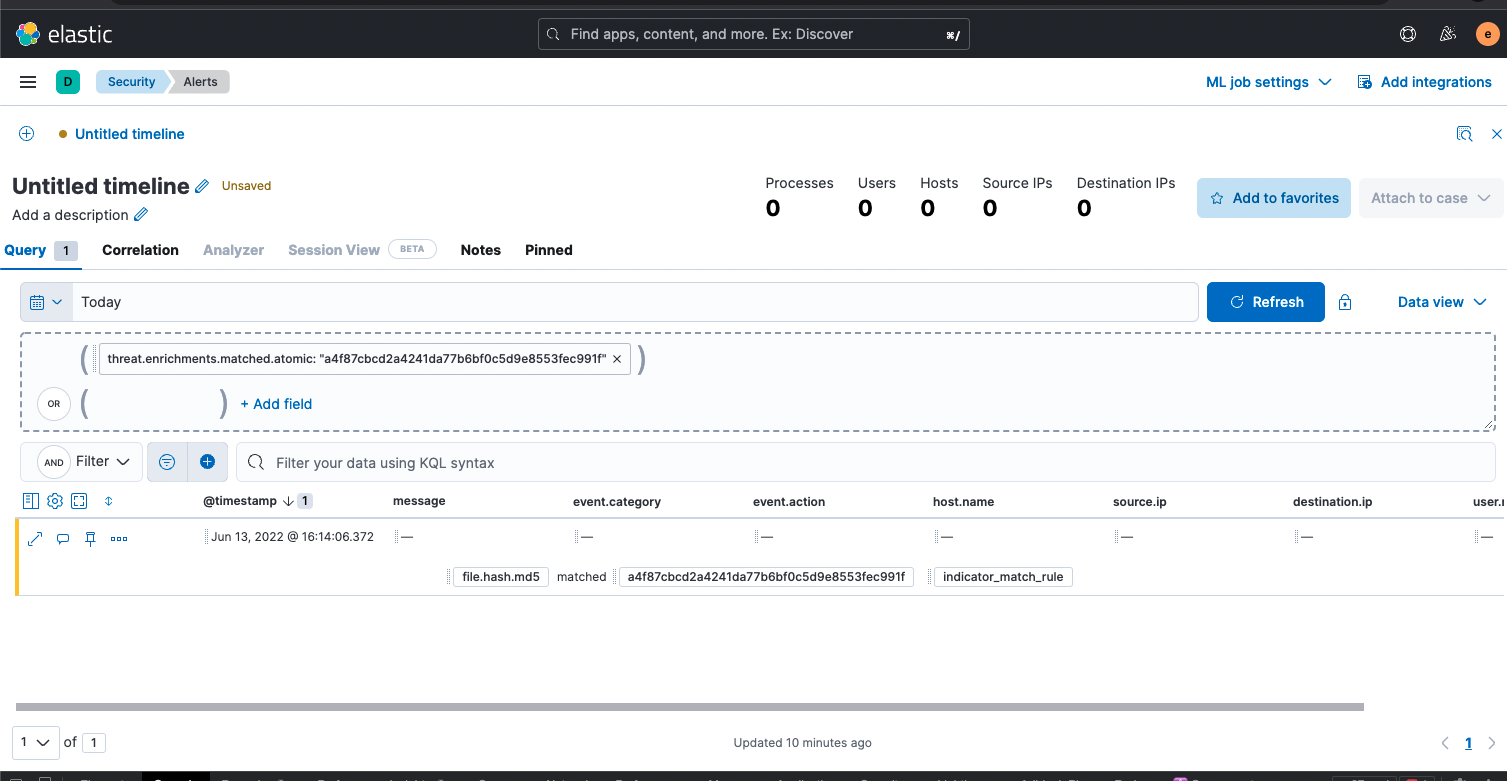1507x781 pixels.
Task: Open the main navigation hamburger menu
Action: pos(27,81)
